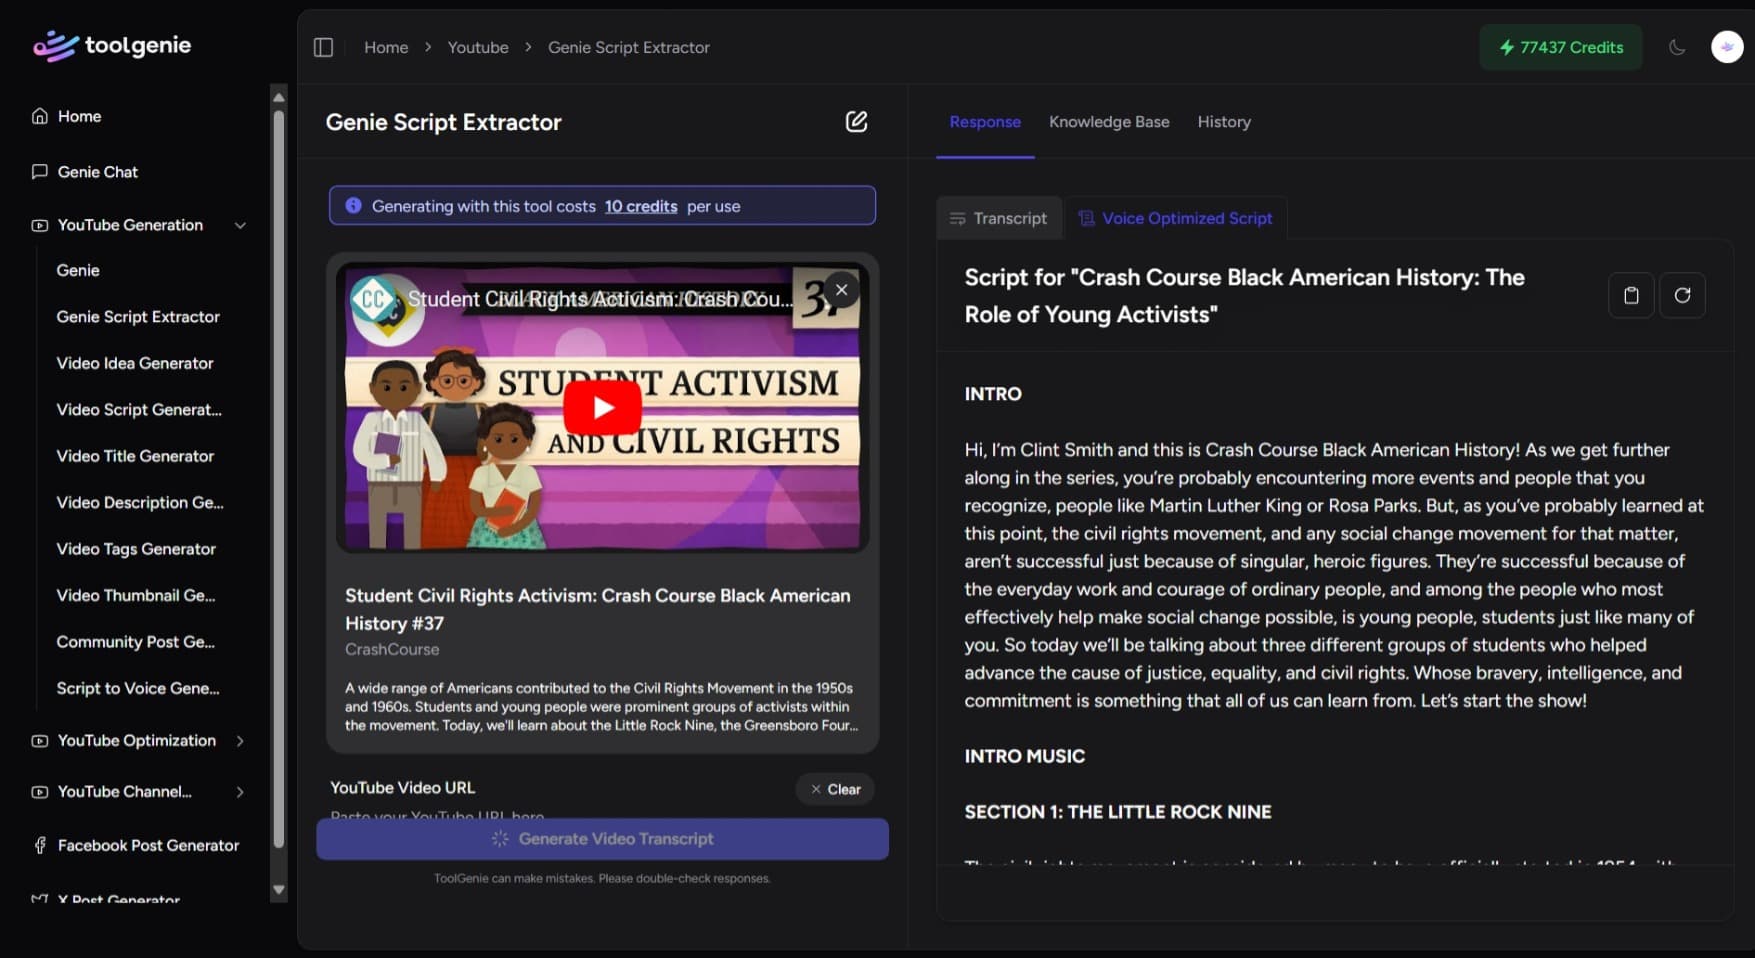Viewport: 1755px width, 958px height.
Task: Click the new/edit note icon
Action: 857,122
